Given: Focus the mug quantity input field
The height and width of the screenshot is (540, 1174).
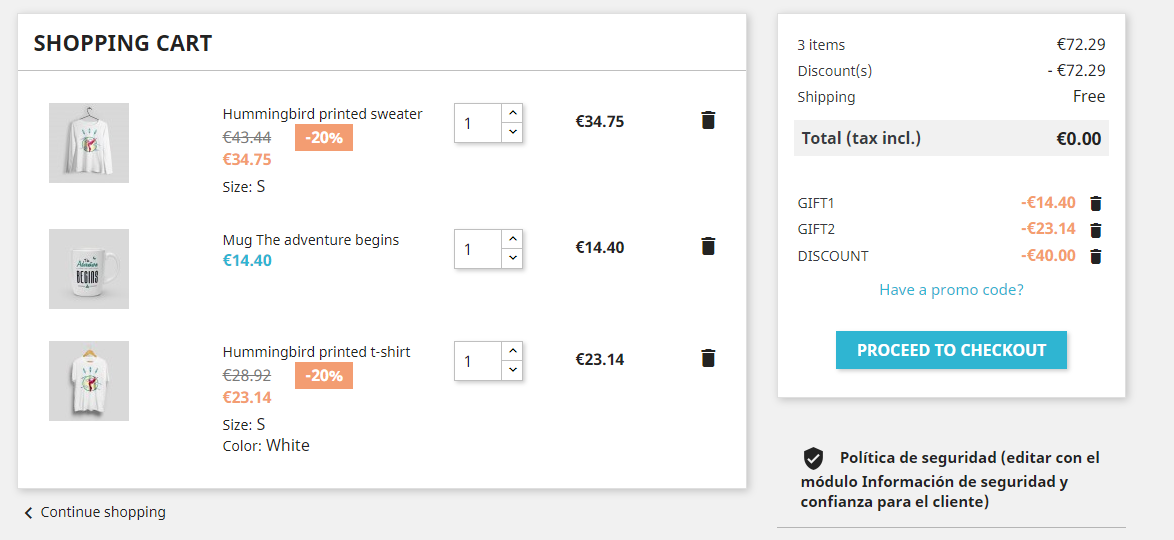Looking at the screenshot, I should (x=478, y=249).
